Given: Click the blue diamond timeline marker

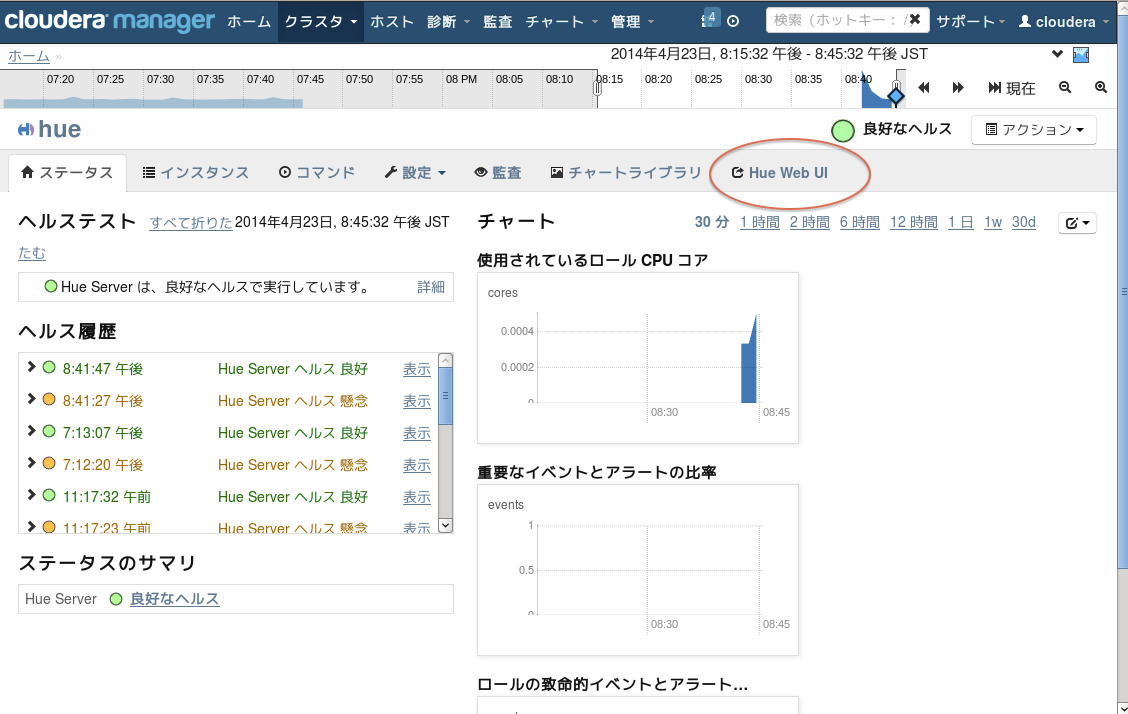Looking at the screenshot, I should point(896,96).
